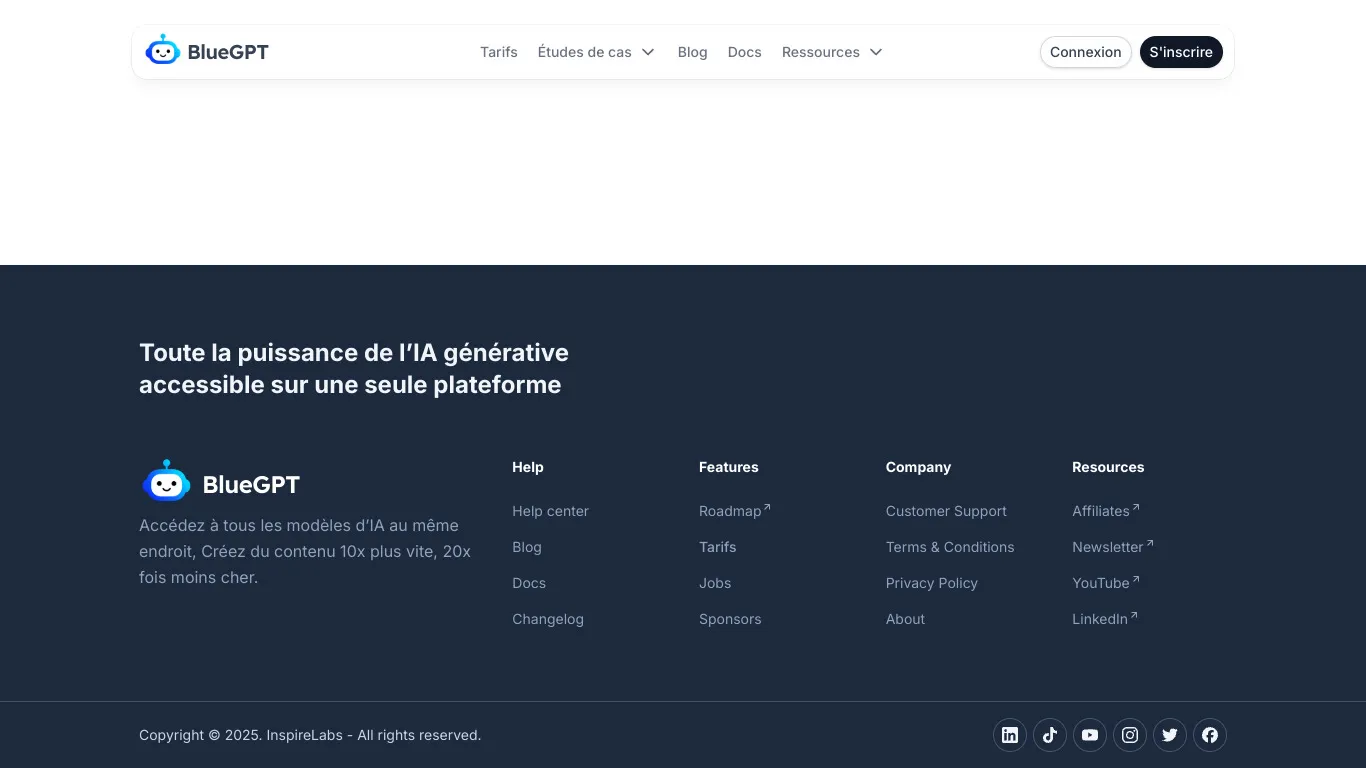
Task: Click the "Accédez à tous les modèles" description
Action: click(x=305, y=551)
